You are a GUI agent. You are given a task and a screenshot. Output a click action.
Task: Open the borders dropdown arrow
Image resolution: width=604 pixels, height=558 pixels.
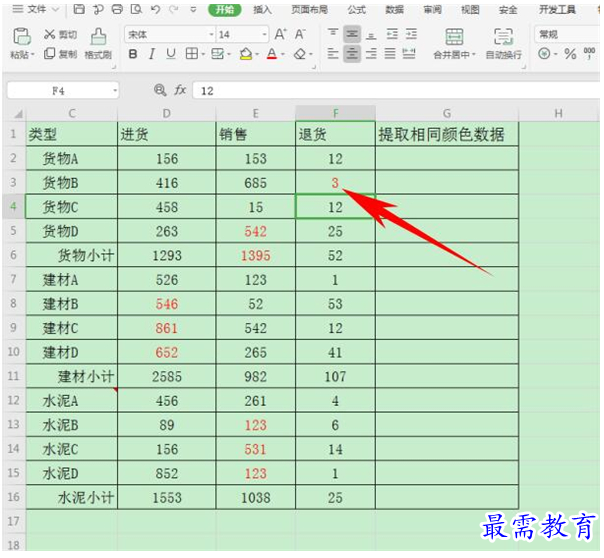coord(203,54)
